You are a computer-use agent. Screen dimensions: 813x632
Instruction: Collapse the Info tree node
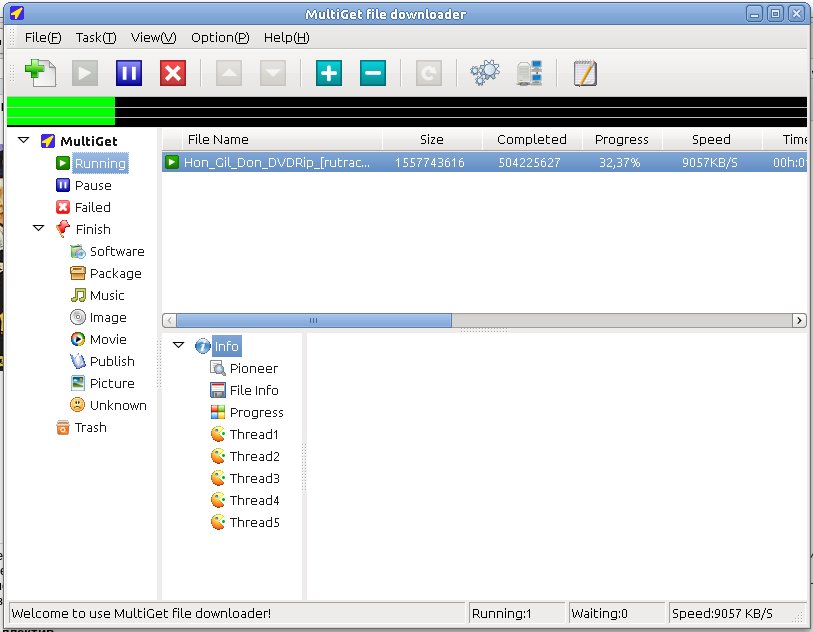pos(178,346)
